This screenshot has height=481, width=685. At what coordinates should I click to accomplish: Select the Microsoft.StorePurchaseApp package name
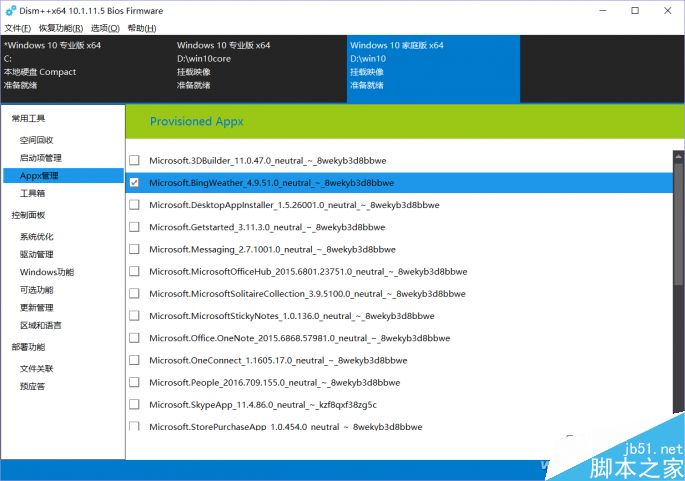click(x=285, y=426)
